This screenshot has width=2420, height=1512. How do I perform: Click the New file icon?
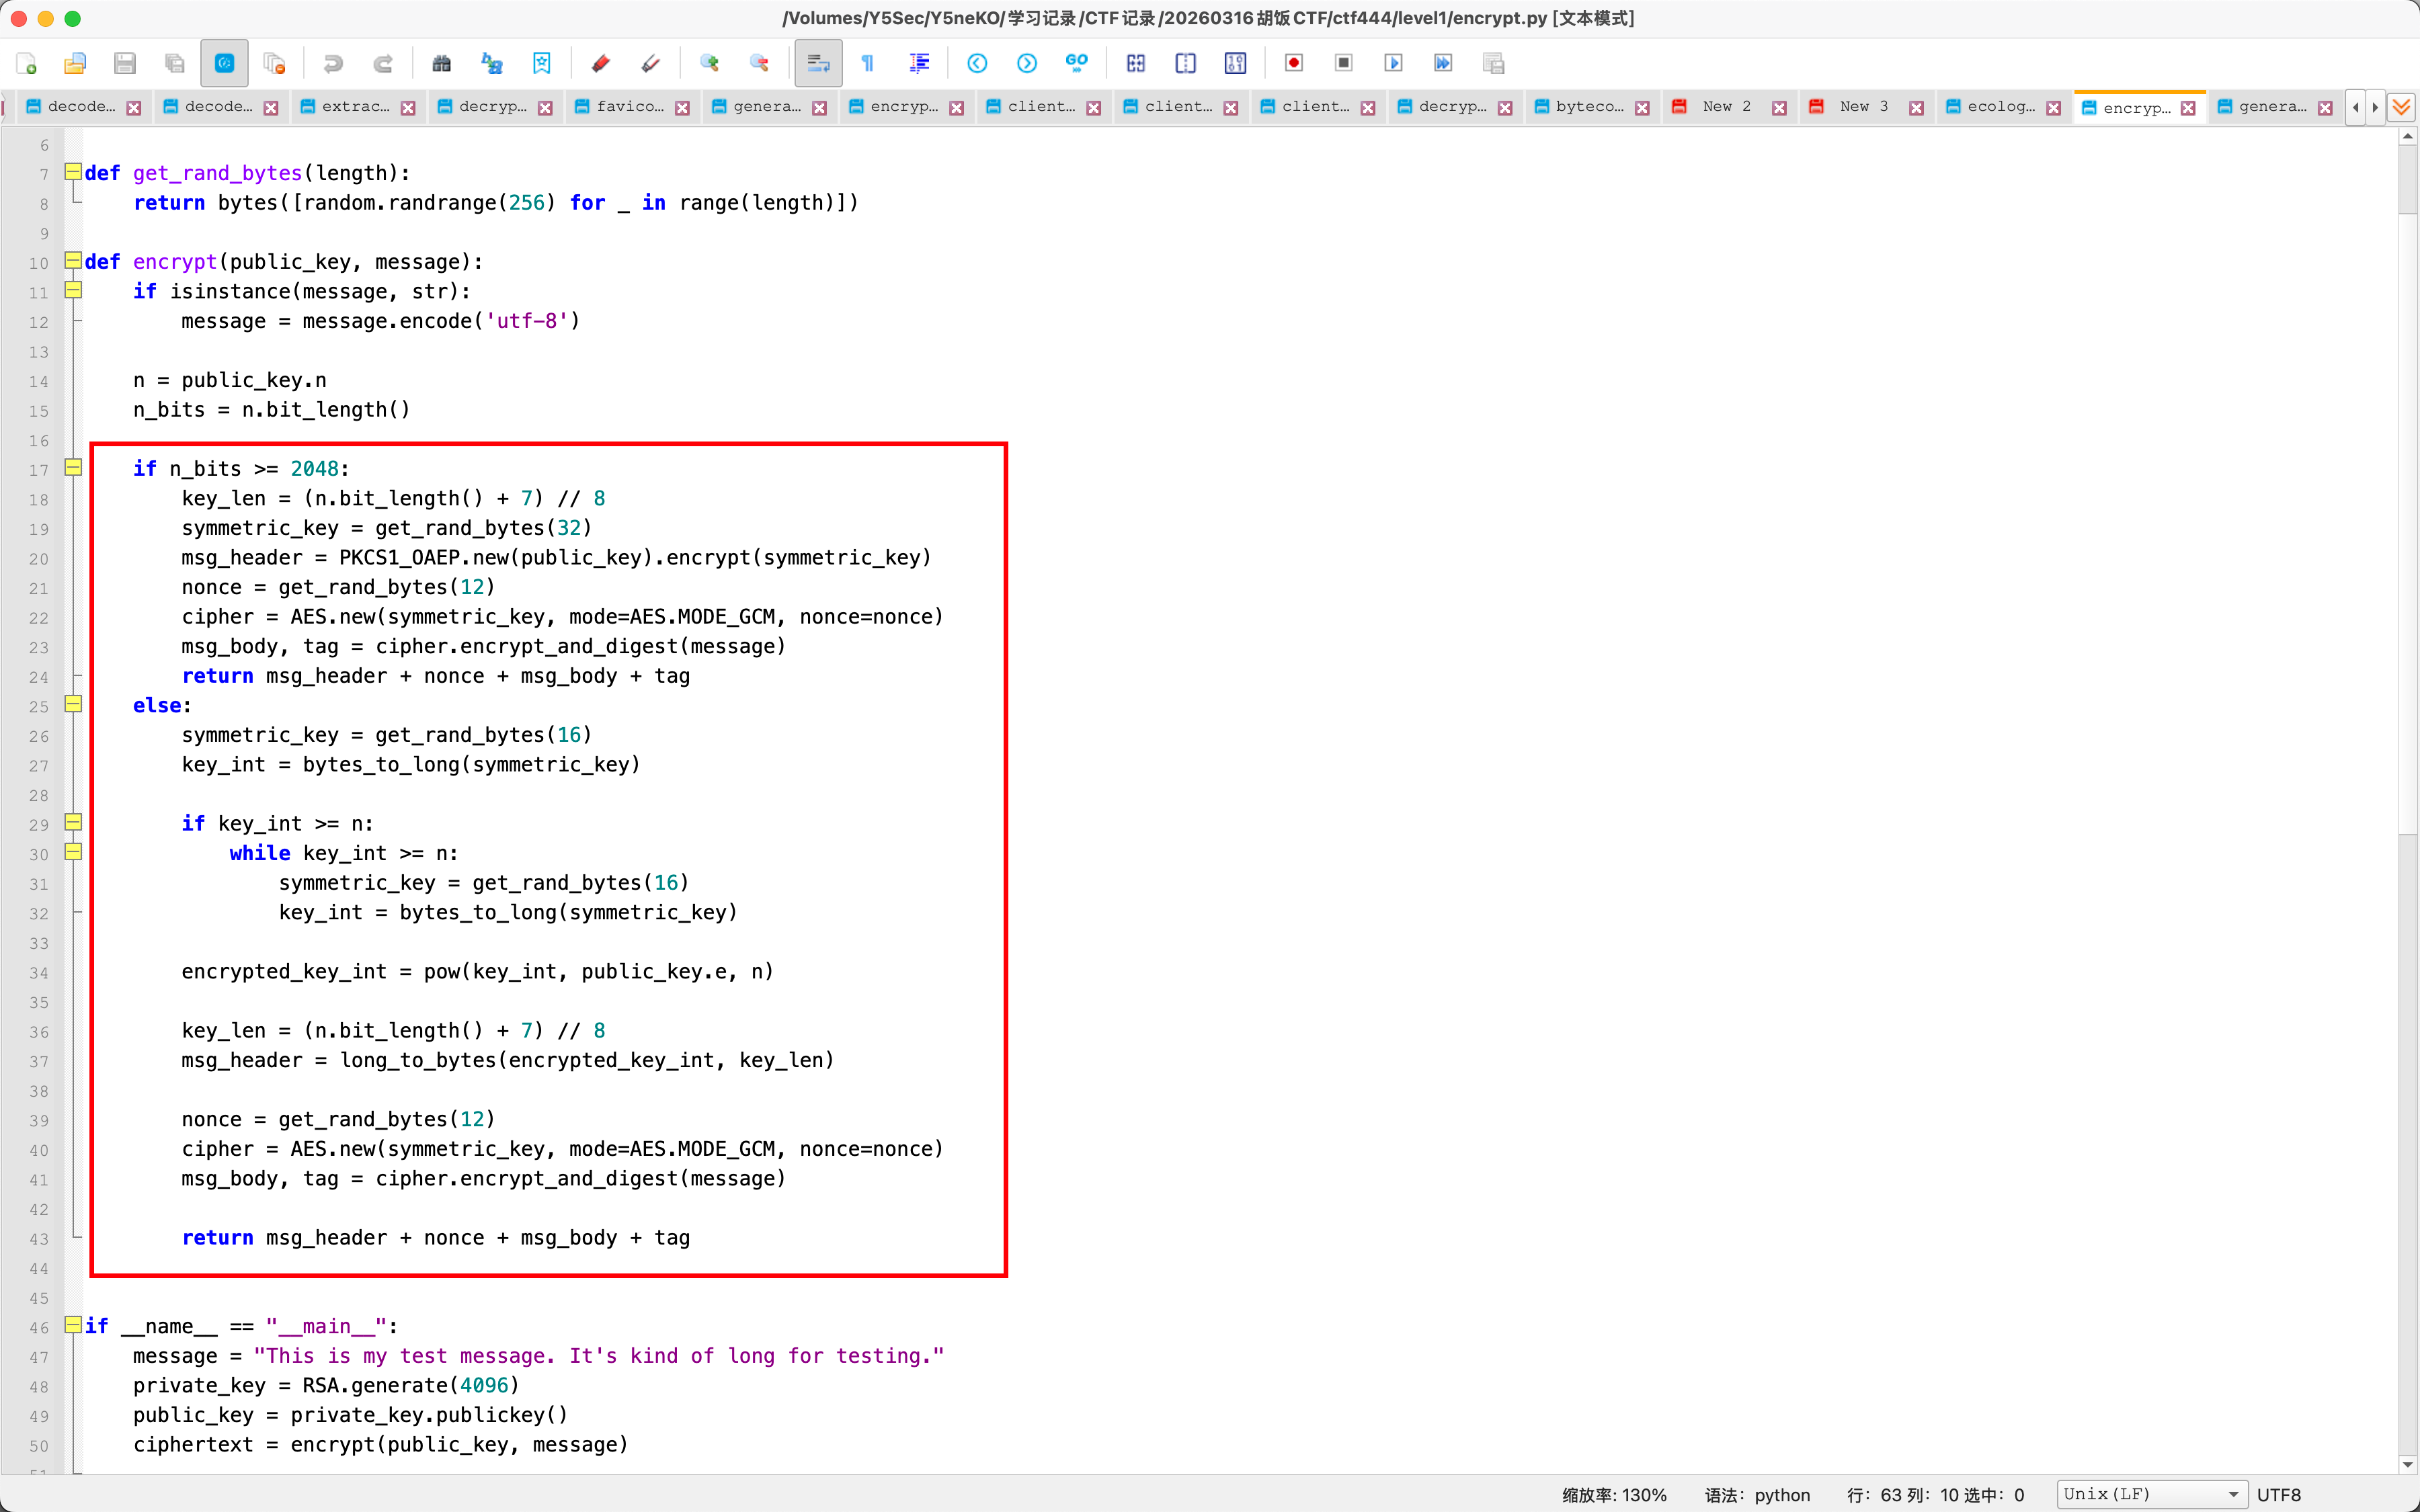tap(27, 63)
